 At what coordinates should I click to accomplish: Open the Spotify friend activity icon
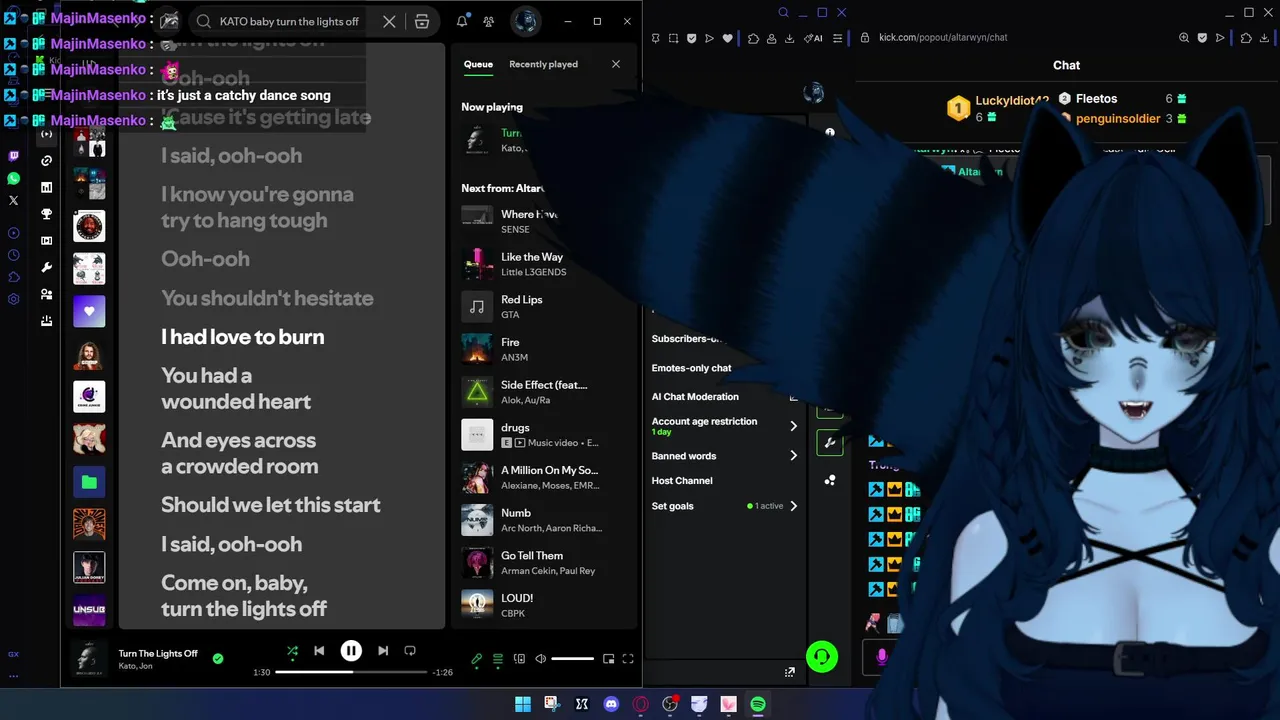(488, 22)
